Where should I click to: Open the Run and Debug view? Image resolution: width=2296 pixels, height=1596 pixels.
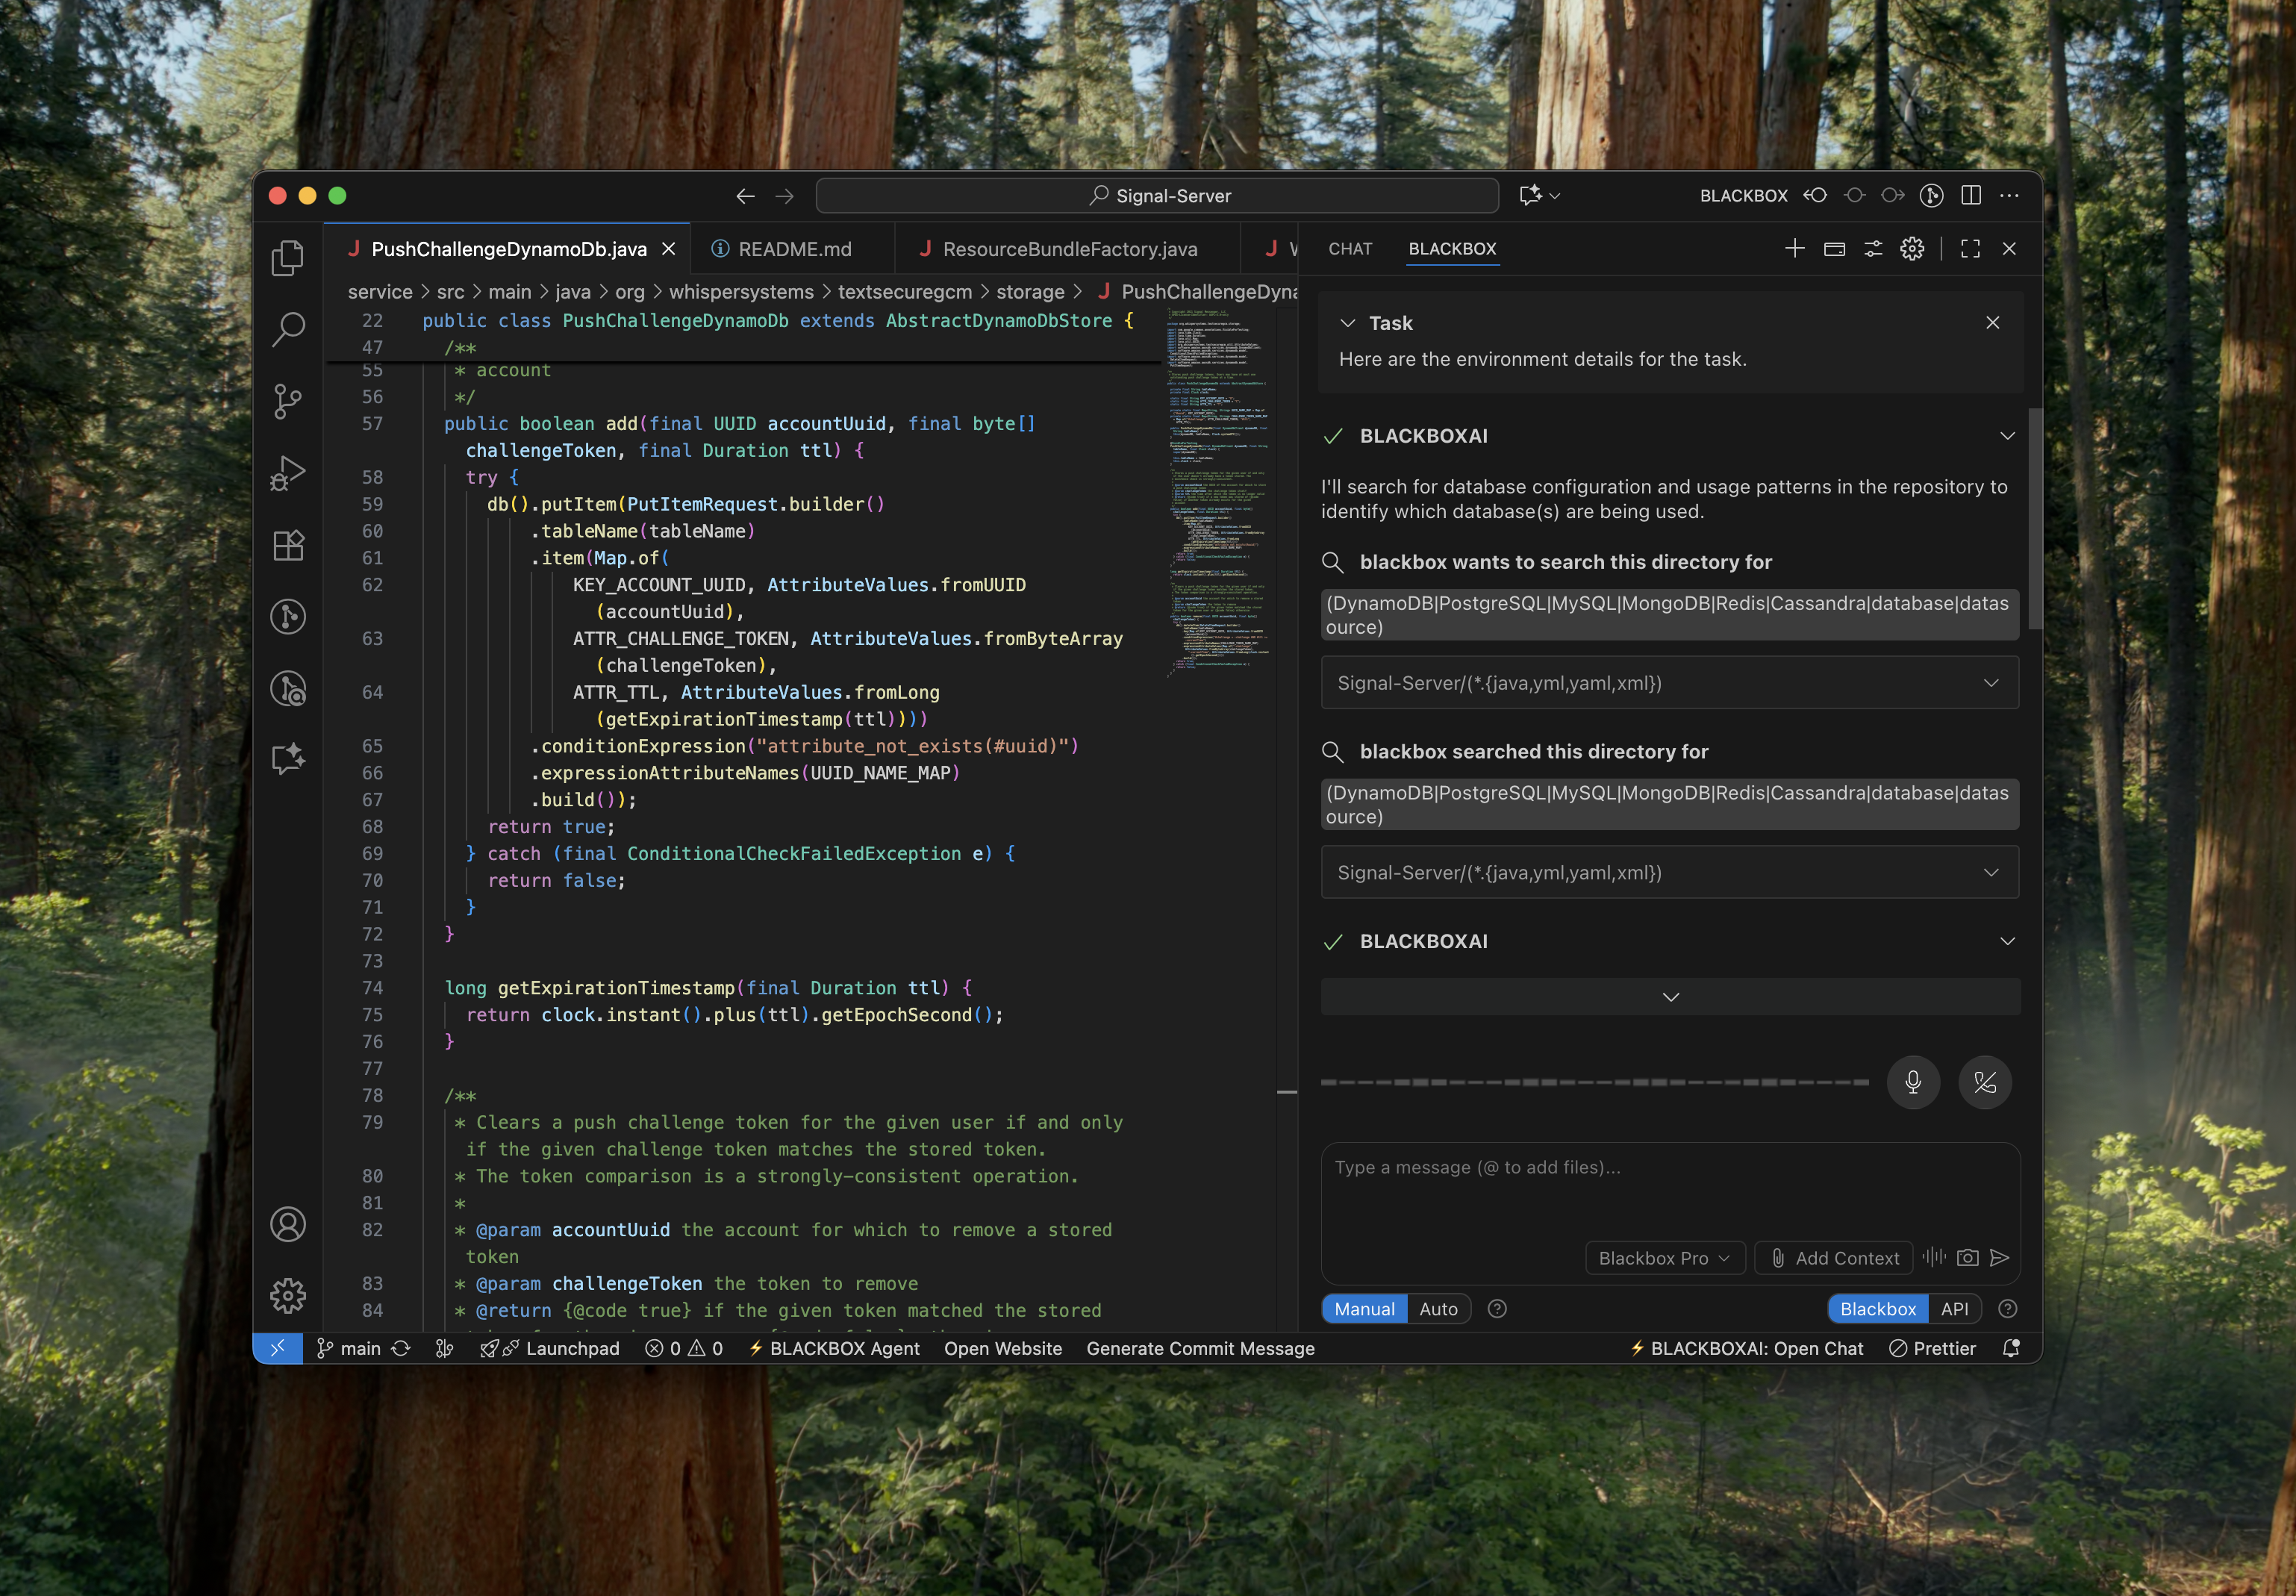288,473
